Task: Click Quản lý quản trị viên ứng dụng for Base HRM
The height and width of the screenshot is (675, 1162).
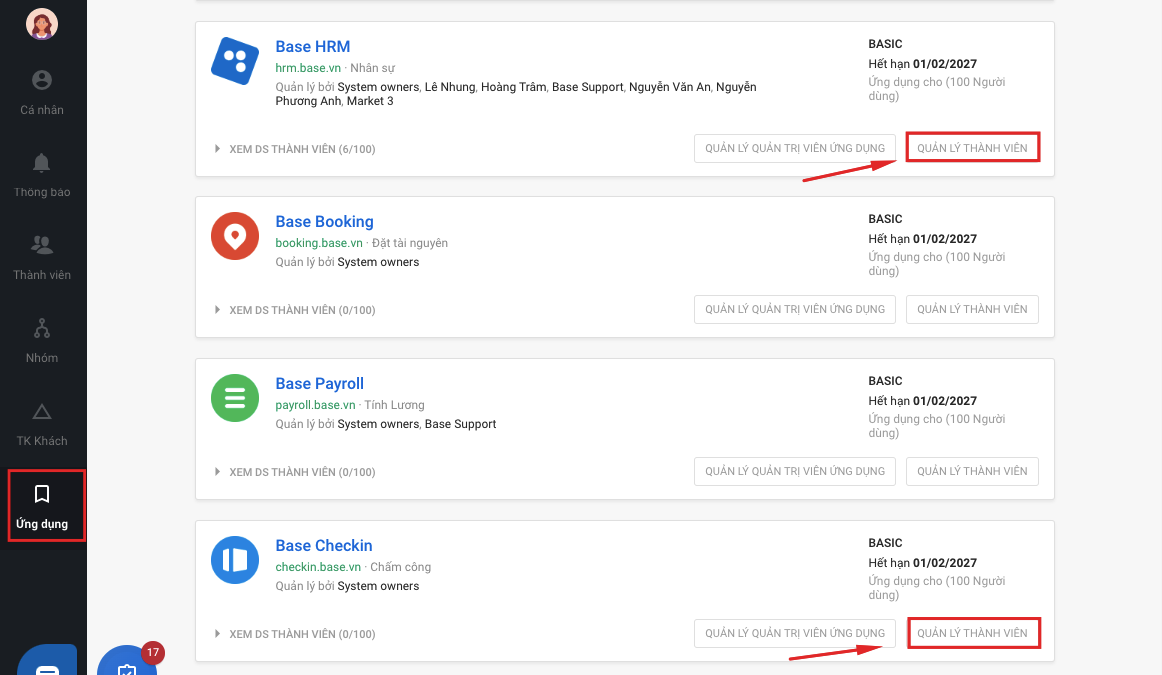Action: (x=794, y=148)
